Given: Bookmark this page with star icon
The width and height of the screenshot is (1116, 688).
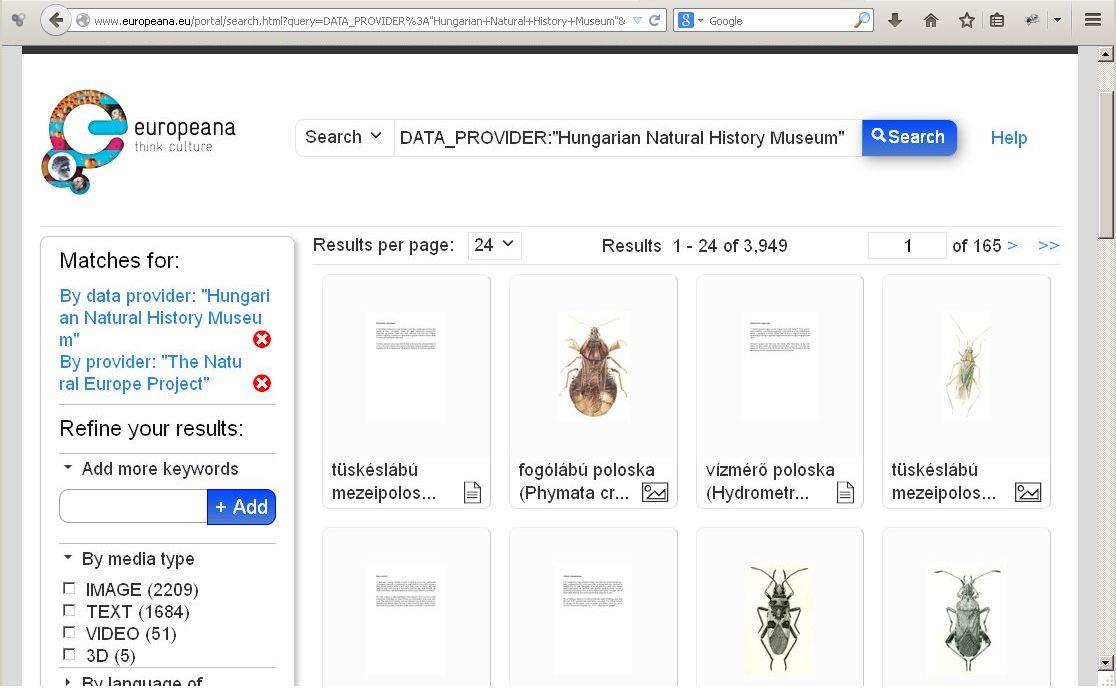Looking at the screenshot, I should pyautogui.click(x=966, y=21).
